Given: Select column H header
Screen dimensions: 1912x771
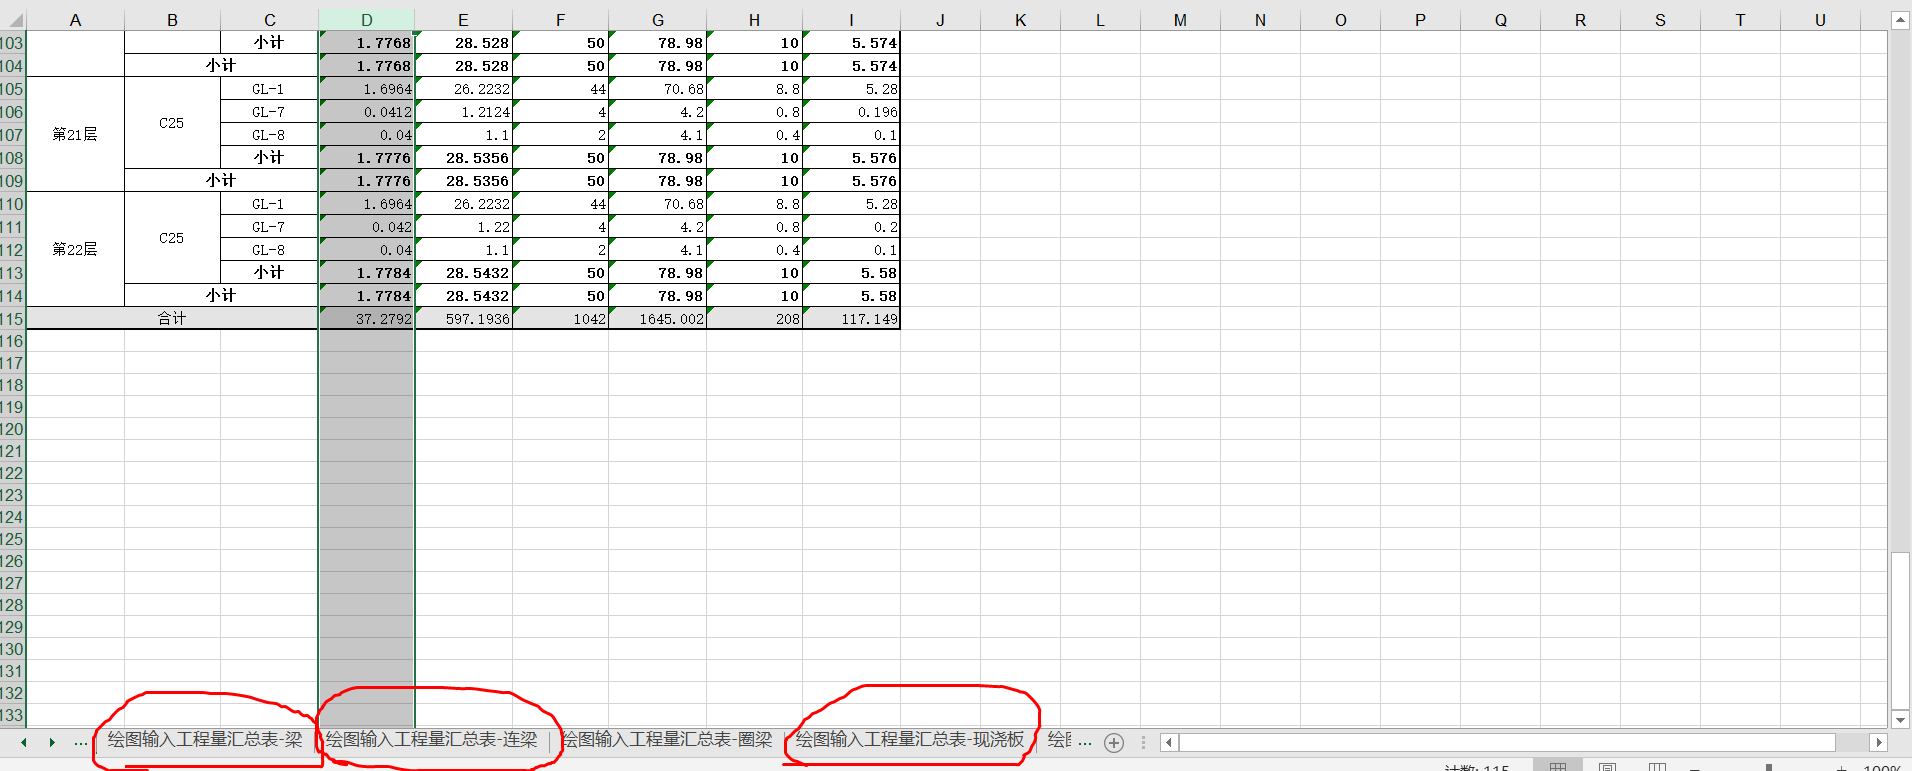Looking at the screenshot, I should click(x=754, y=20).
